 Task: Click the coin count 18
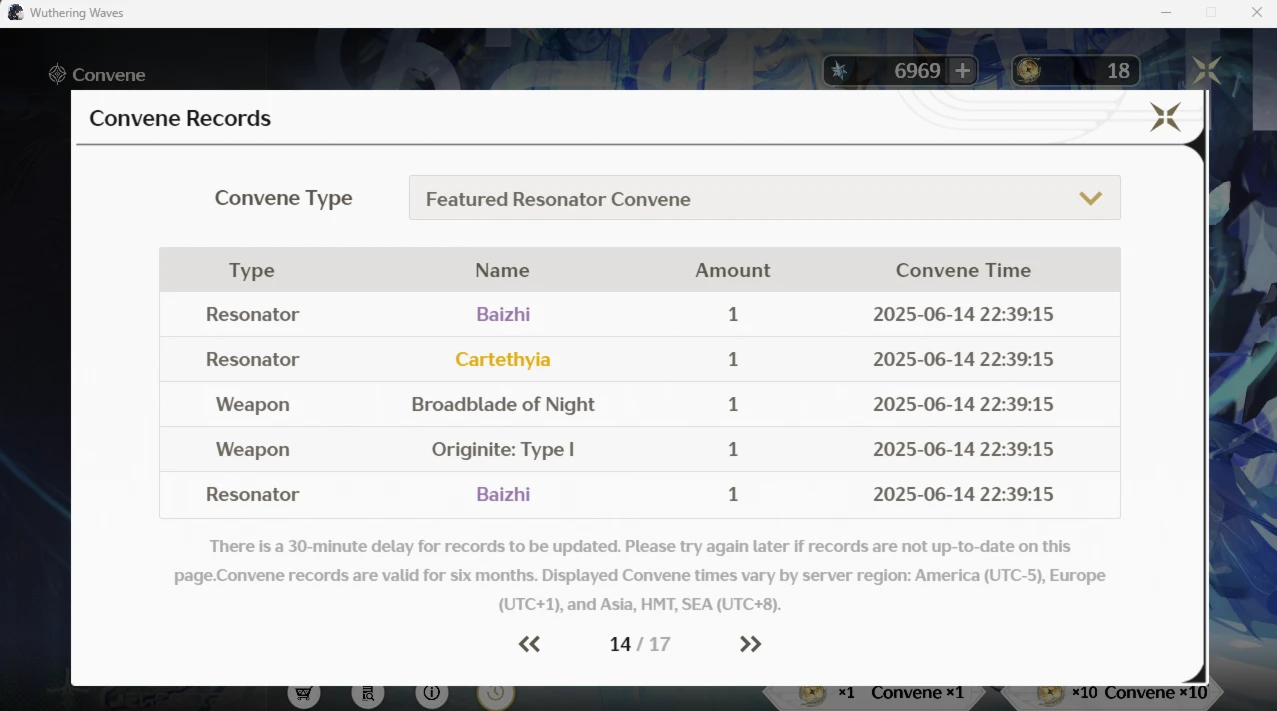1118,71
